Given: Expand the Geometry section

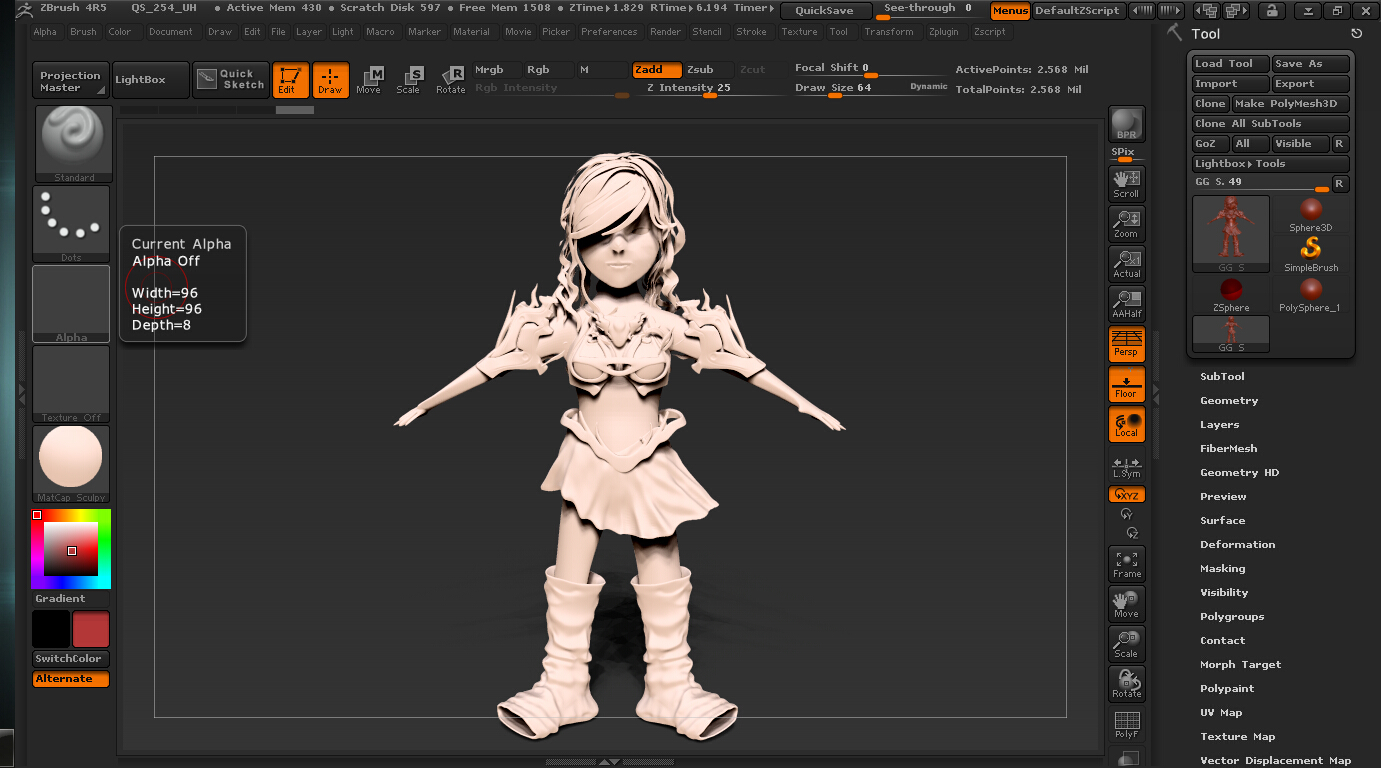Looking at the screenshot, I should [1229, 401].
